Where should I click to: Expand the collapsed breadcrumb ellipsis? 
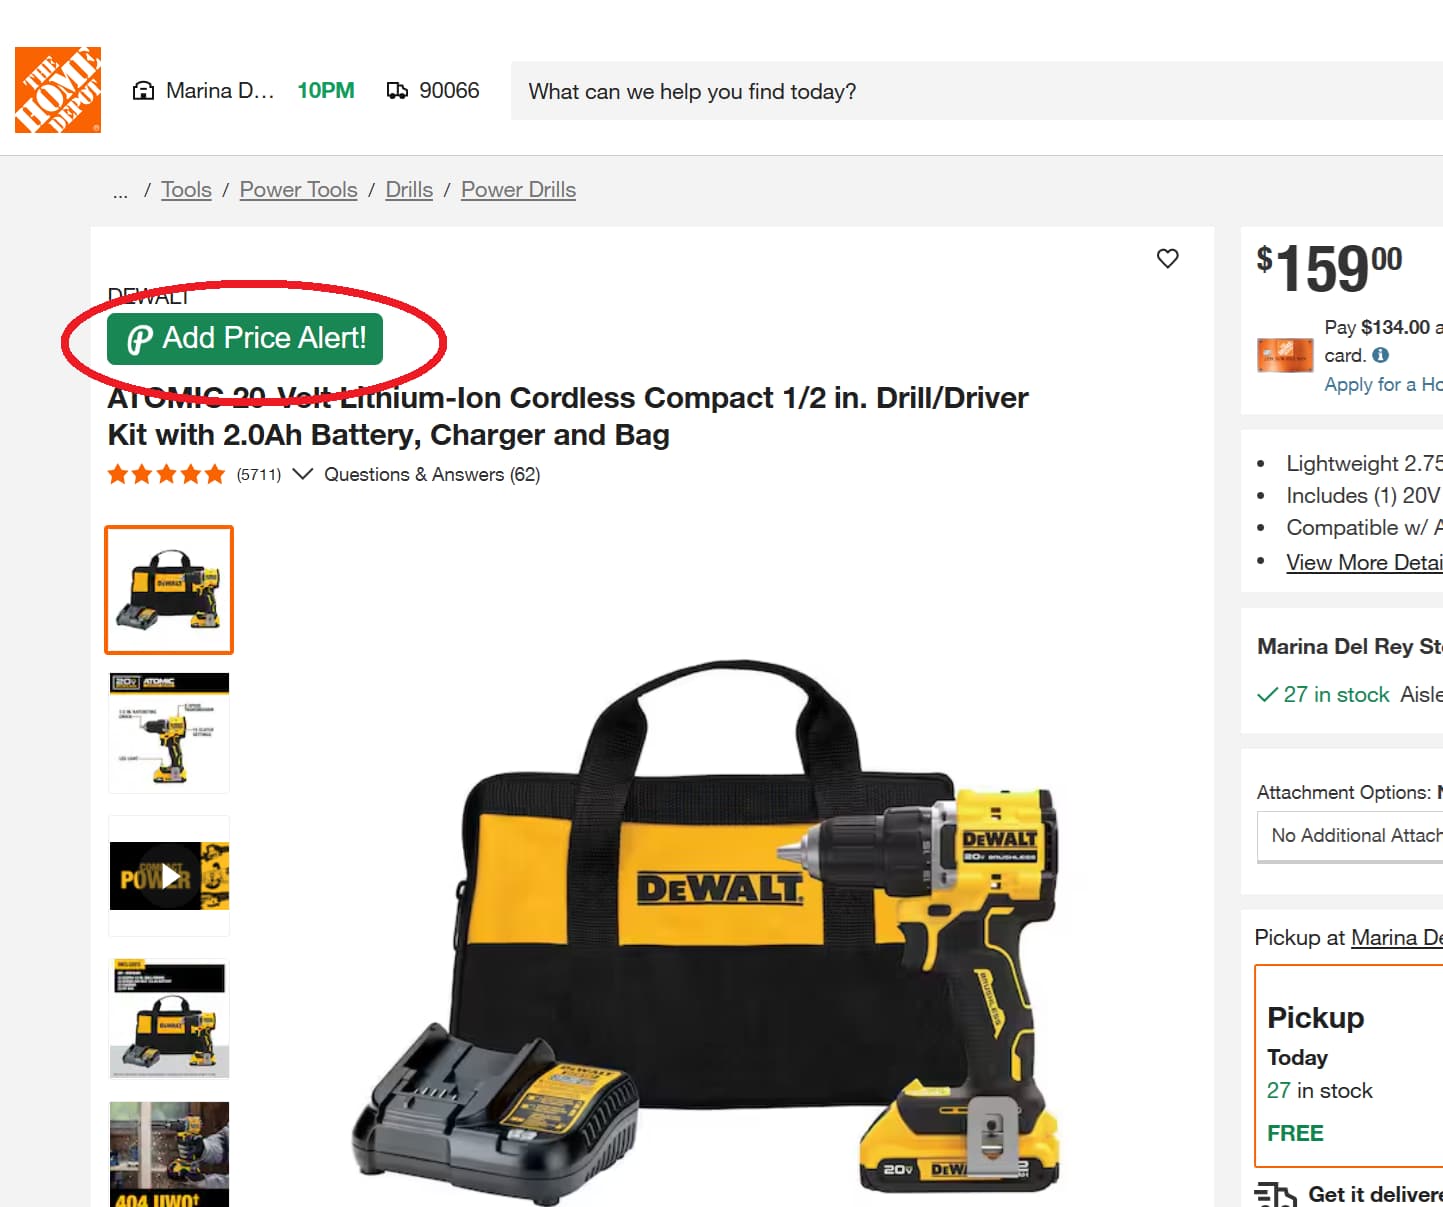120,190
